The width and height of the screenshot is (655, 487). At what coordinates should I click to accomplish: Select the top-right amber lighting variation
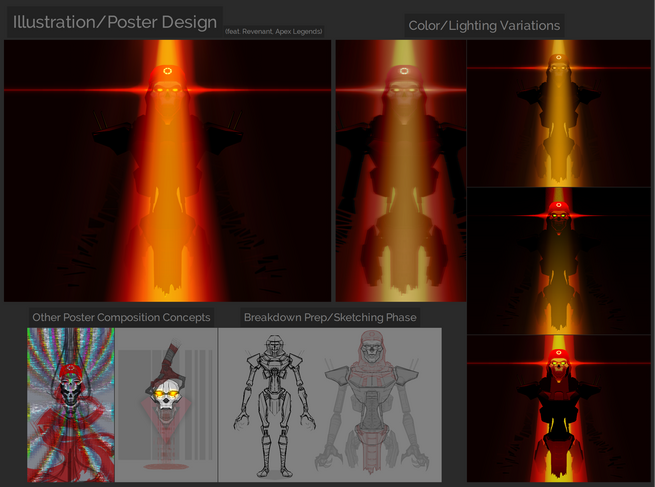(x=559, y=113)
